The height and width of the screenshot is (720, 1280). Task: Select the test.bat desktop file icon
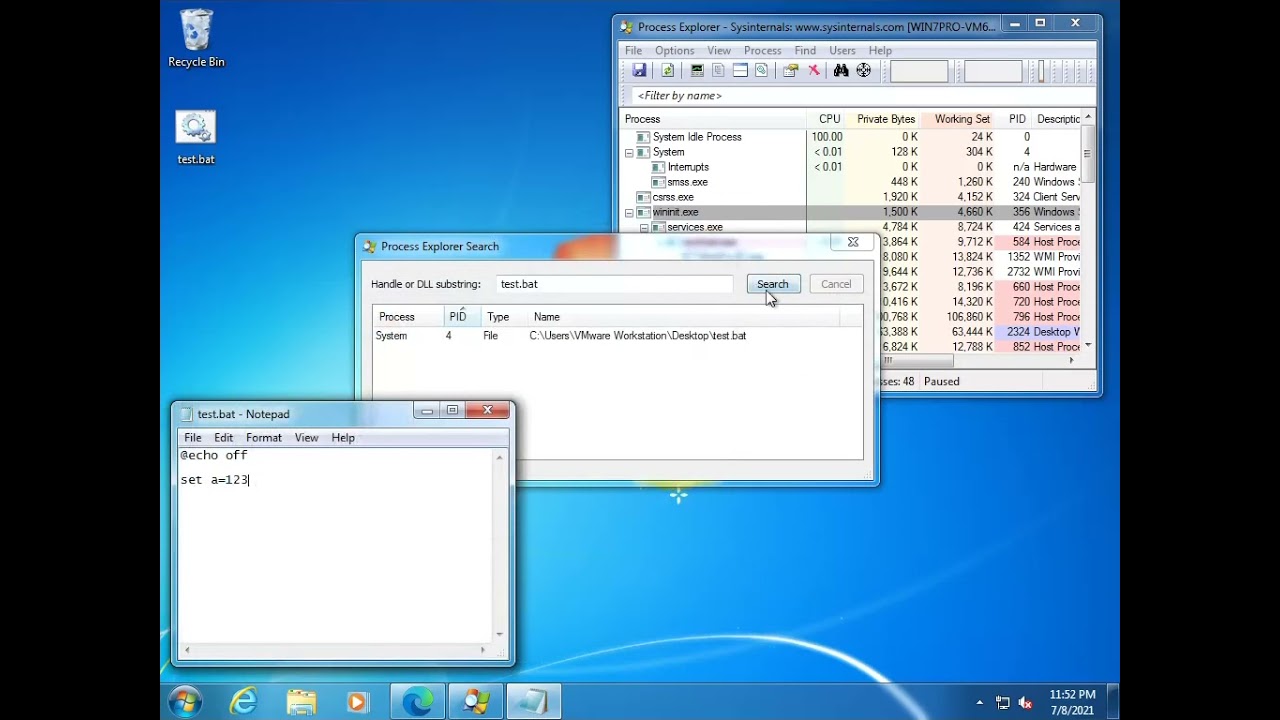196,137
